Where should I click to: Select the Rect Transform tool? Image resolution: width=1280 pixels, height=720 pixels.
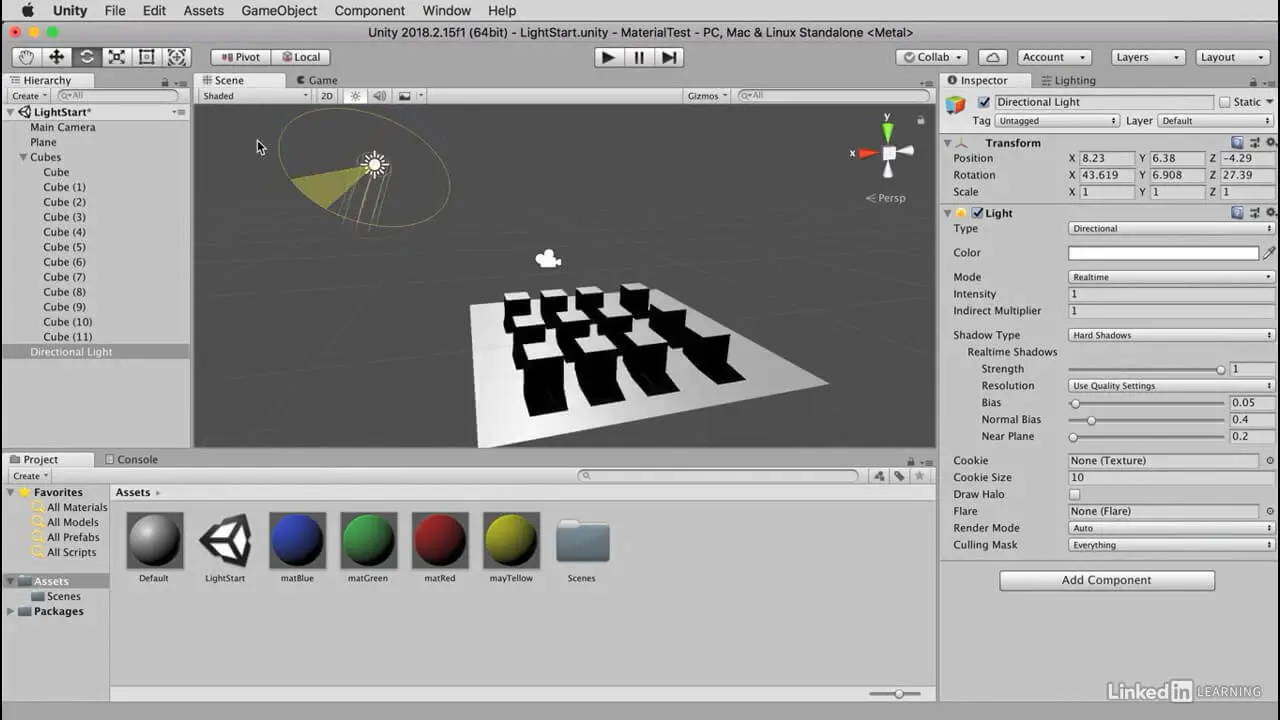(x=147, y=57)
